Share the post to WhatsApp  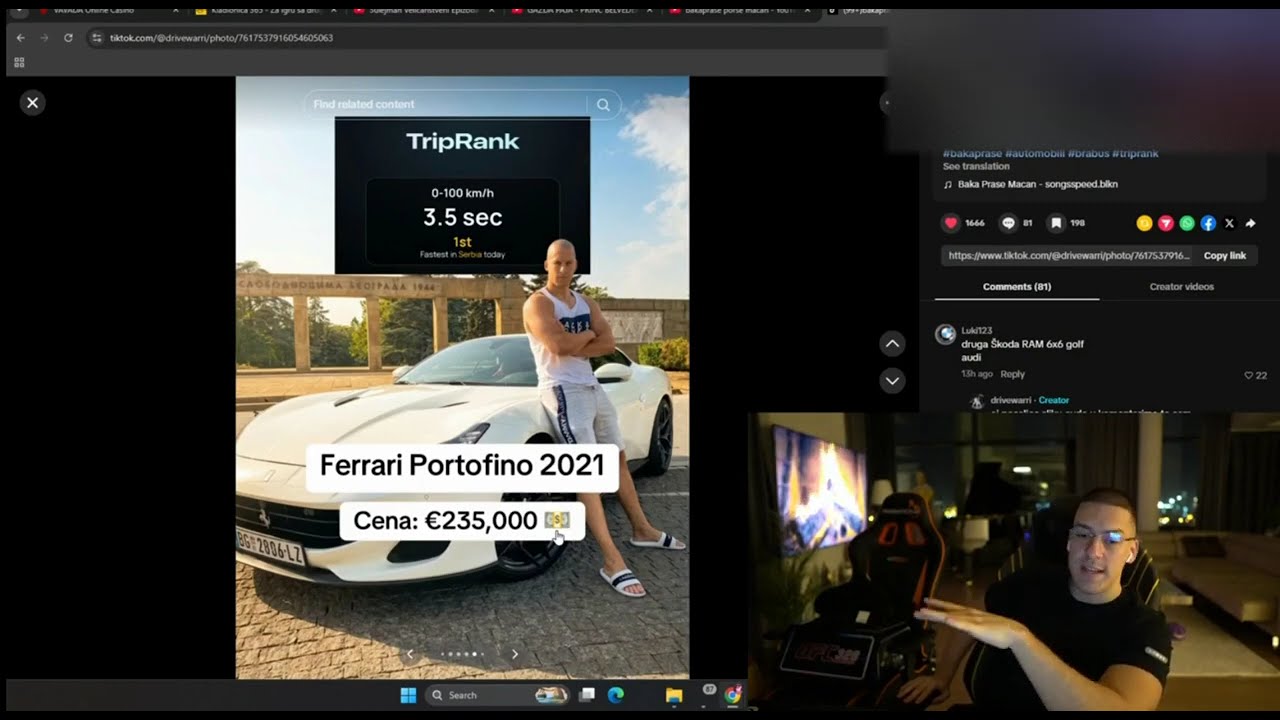coord(1187,223)
